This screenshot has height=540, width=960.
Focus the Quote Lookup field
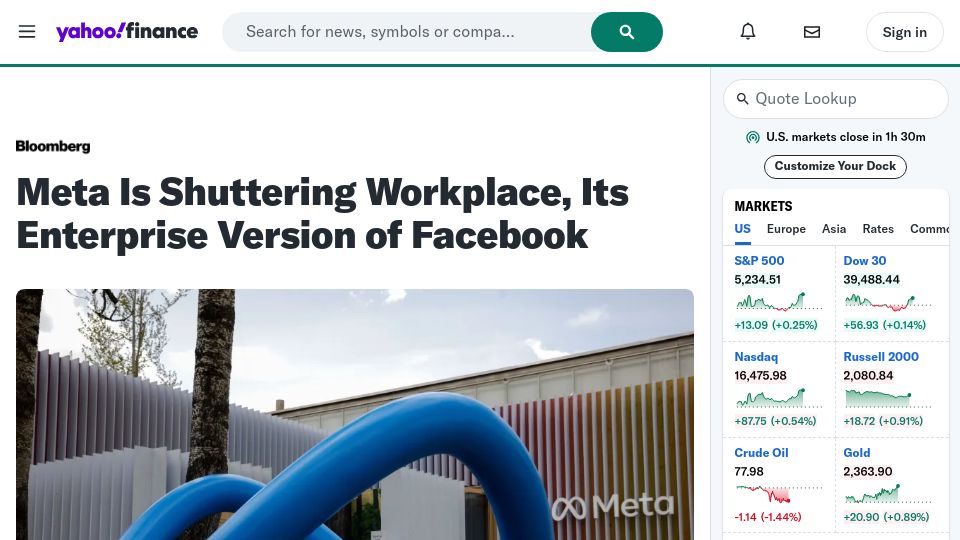coord(836,99)
